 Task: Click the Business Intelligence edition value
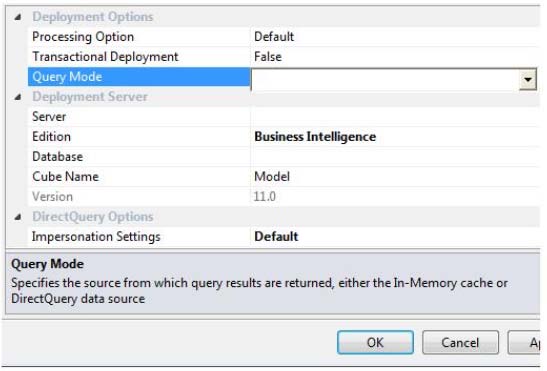[315, 136]
